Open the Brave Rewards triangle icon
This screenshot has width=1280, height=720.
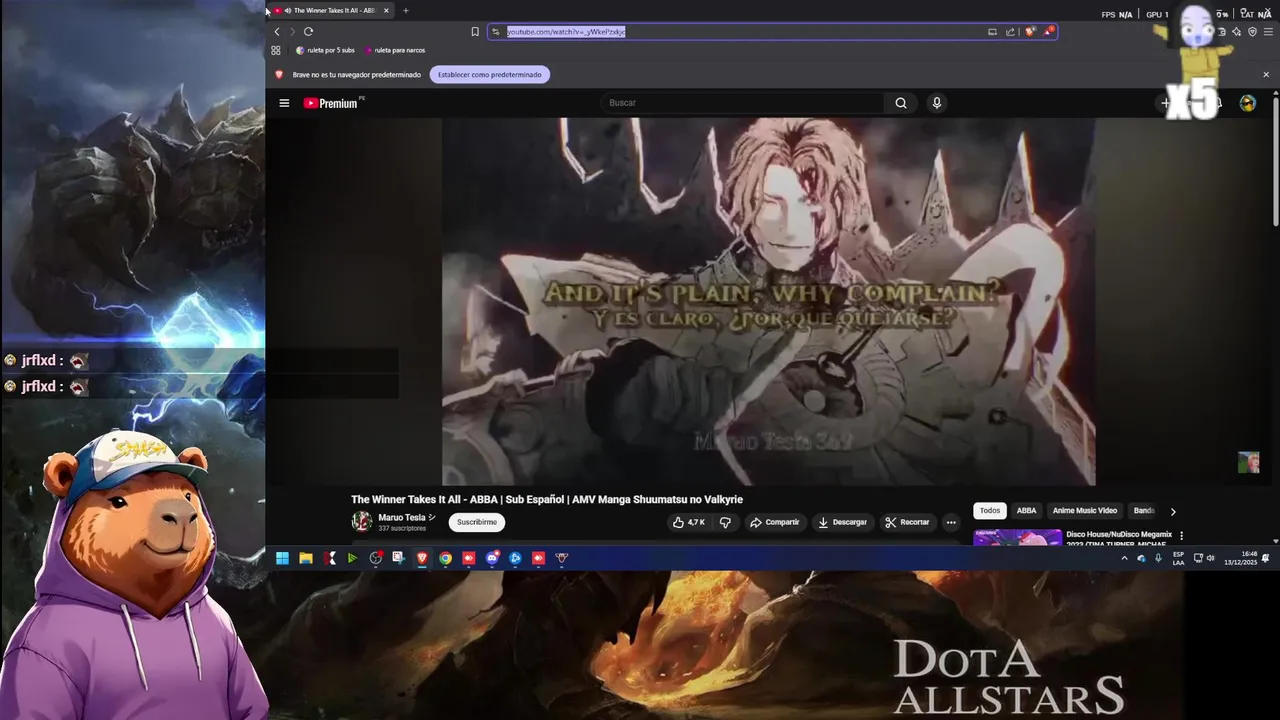pos(1048,31)
